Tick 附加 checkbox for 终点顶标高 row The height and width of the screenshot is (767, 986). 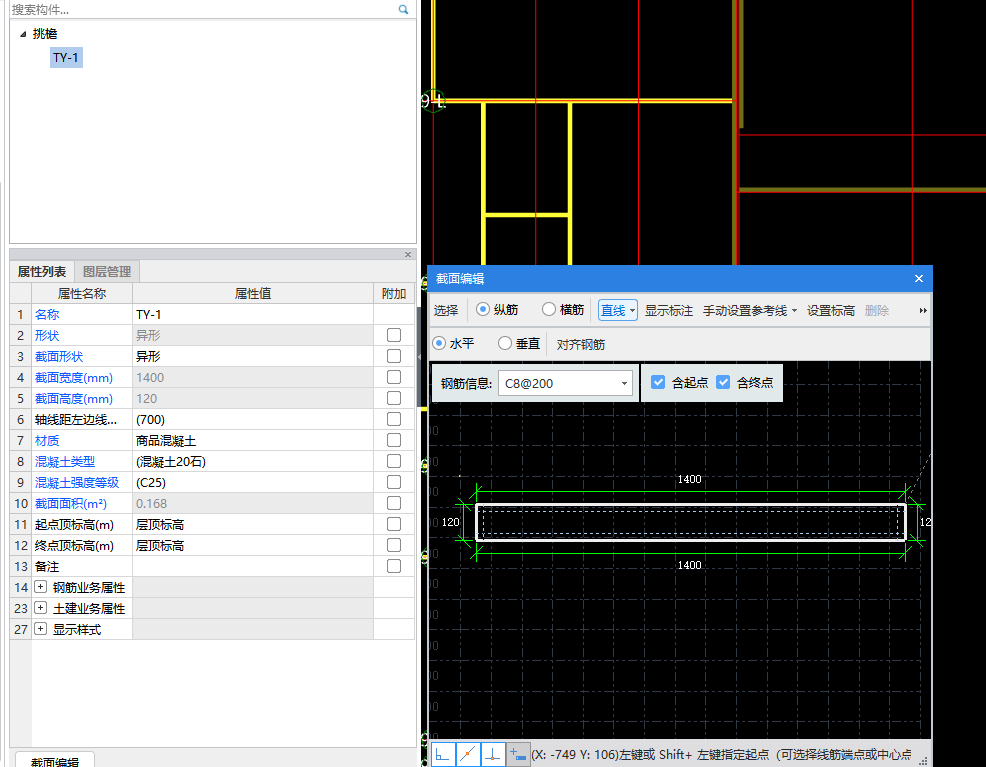(394, 545)
